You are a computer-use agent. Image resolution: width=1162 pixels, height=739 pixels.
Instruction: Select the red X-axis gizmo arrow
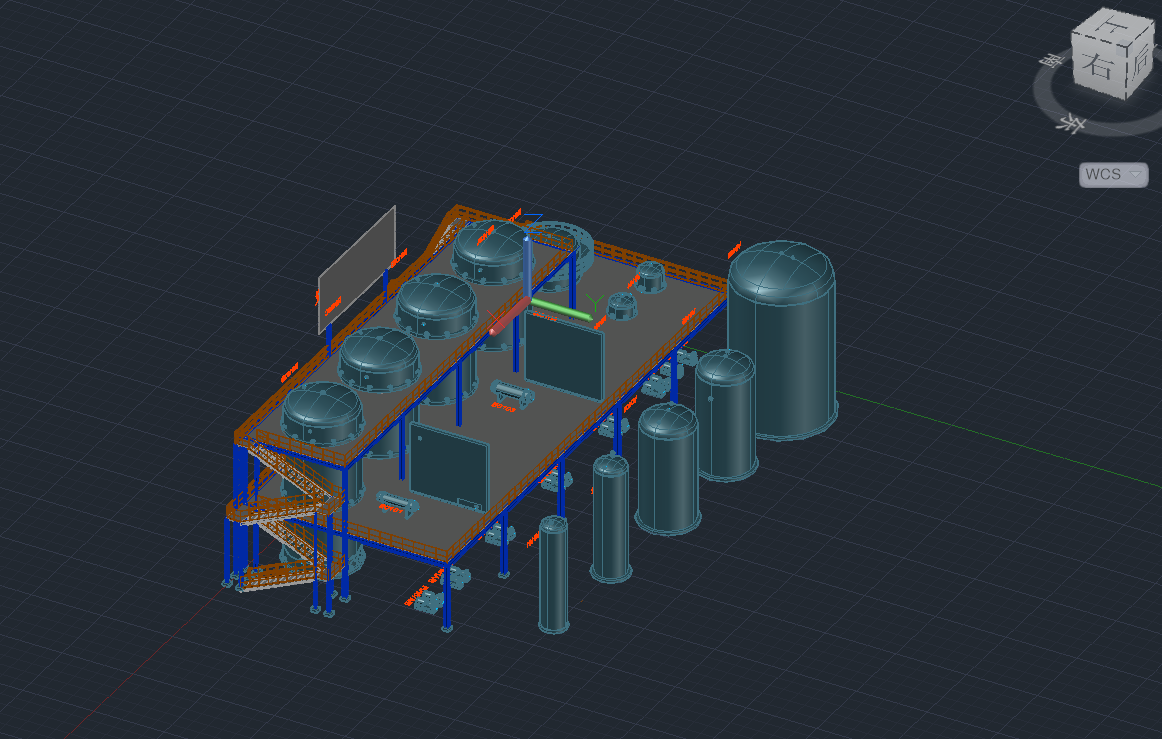(510, 317)
